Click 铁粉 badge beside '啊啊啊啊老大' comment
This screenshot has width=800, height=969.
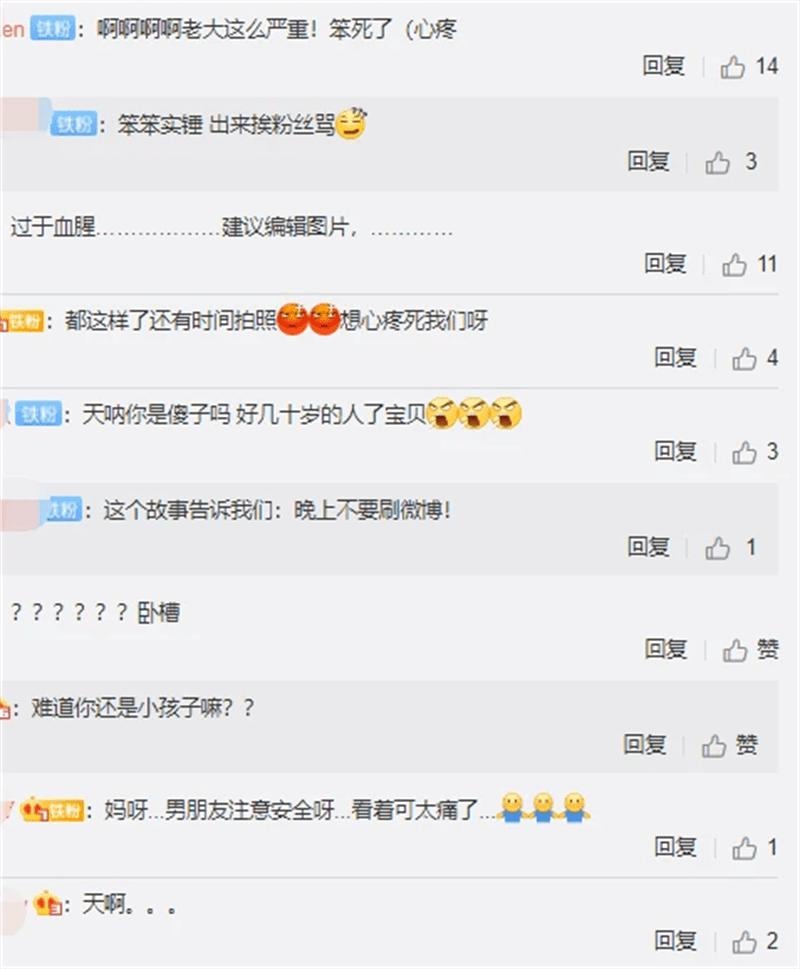pyautogui.click(x=53, y=29)
